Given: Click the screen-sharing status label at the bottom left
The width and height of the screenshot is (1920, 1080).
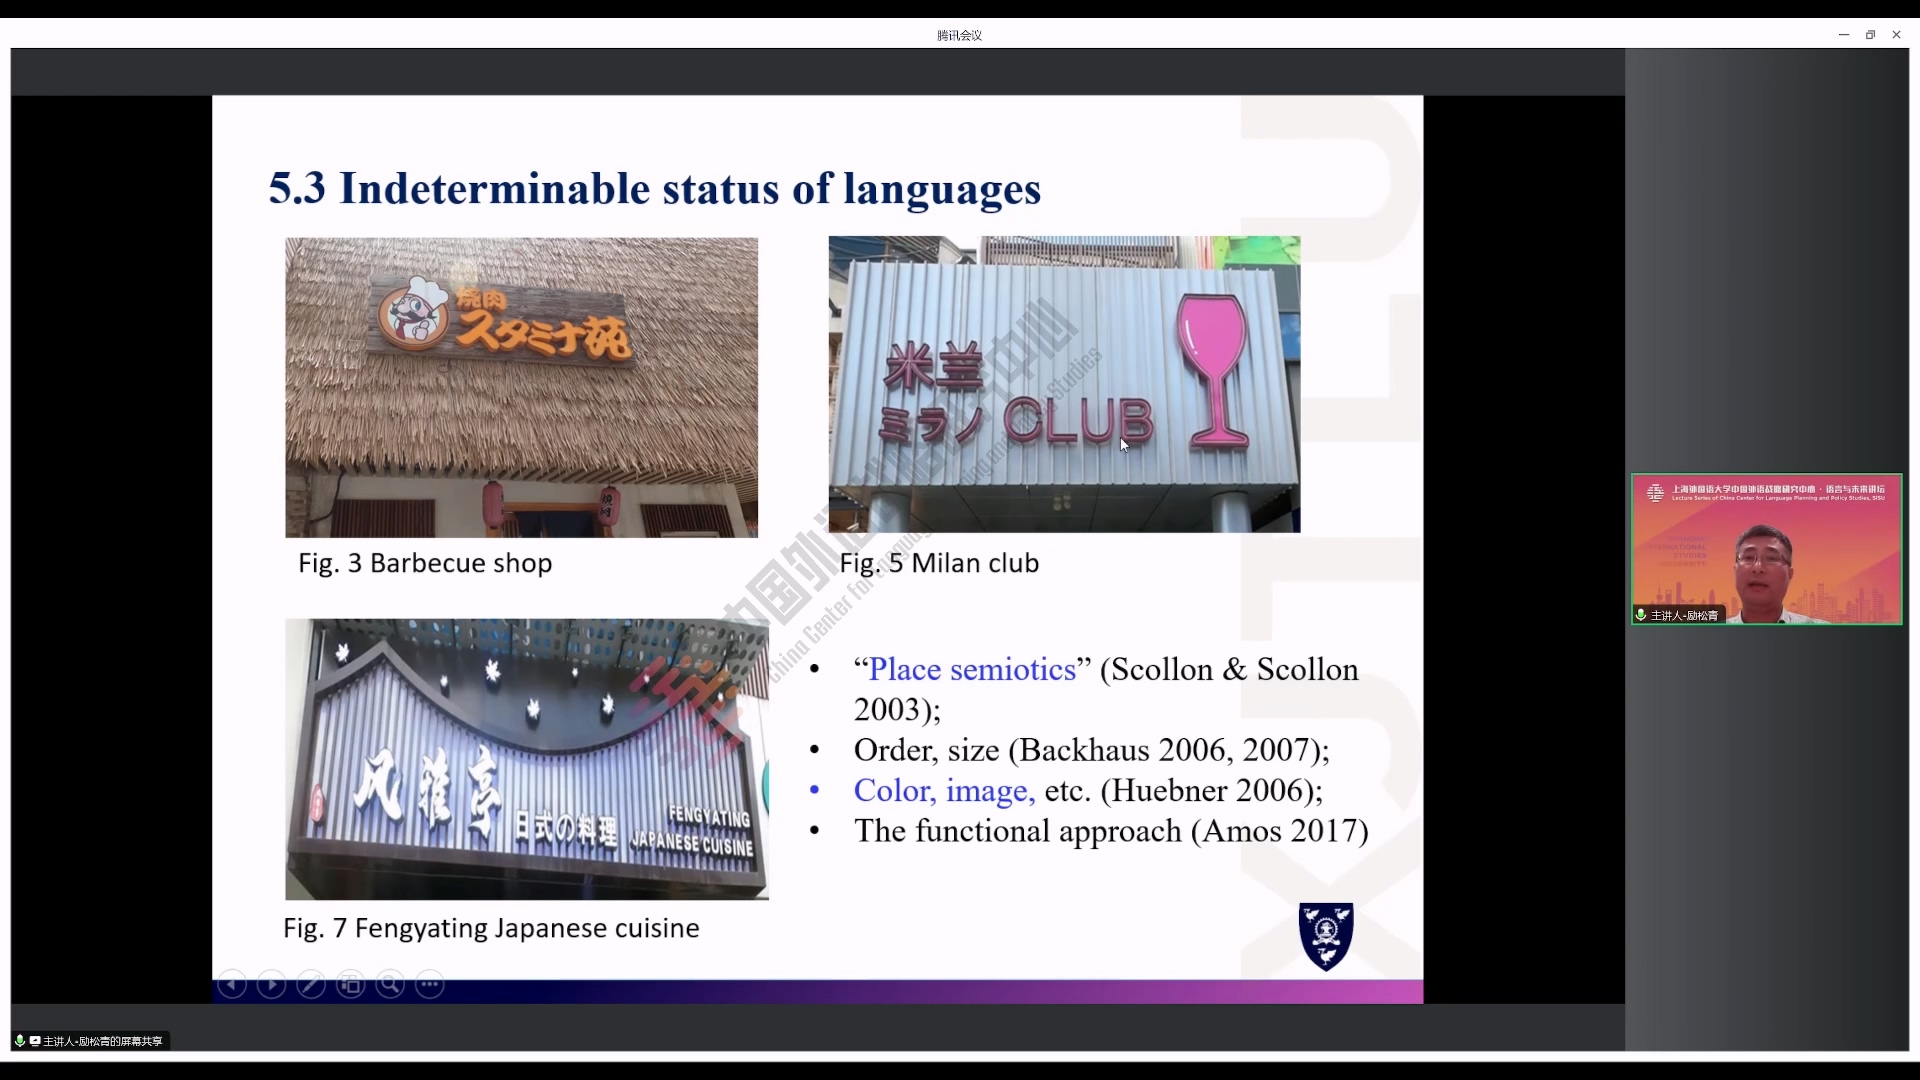Looking at the screenshot, I should tap(102, 1041).
